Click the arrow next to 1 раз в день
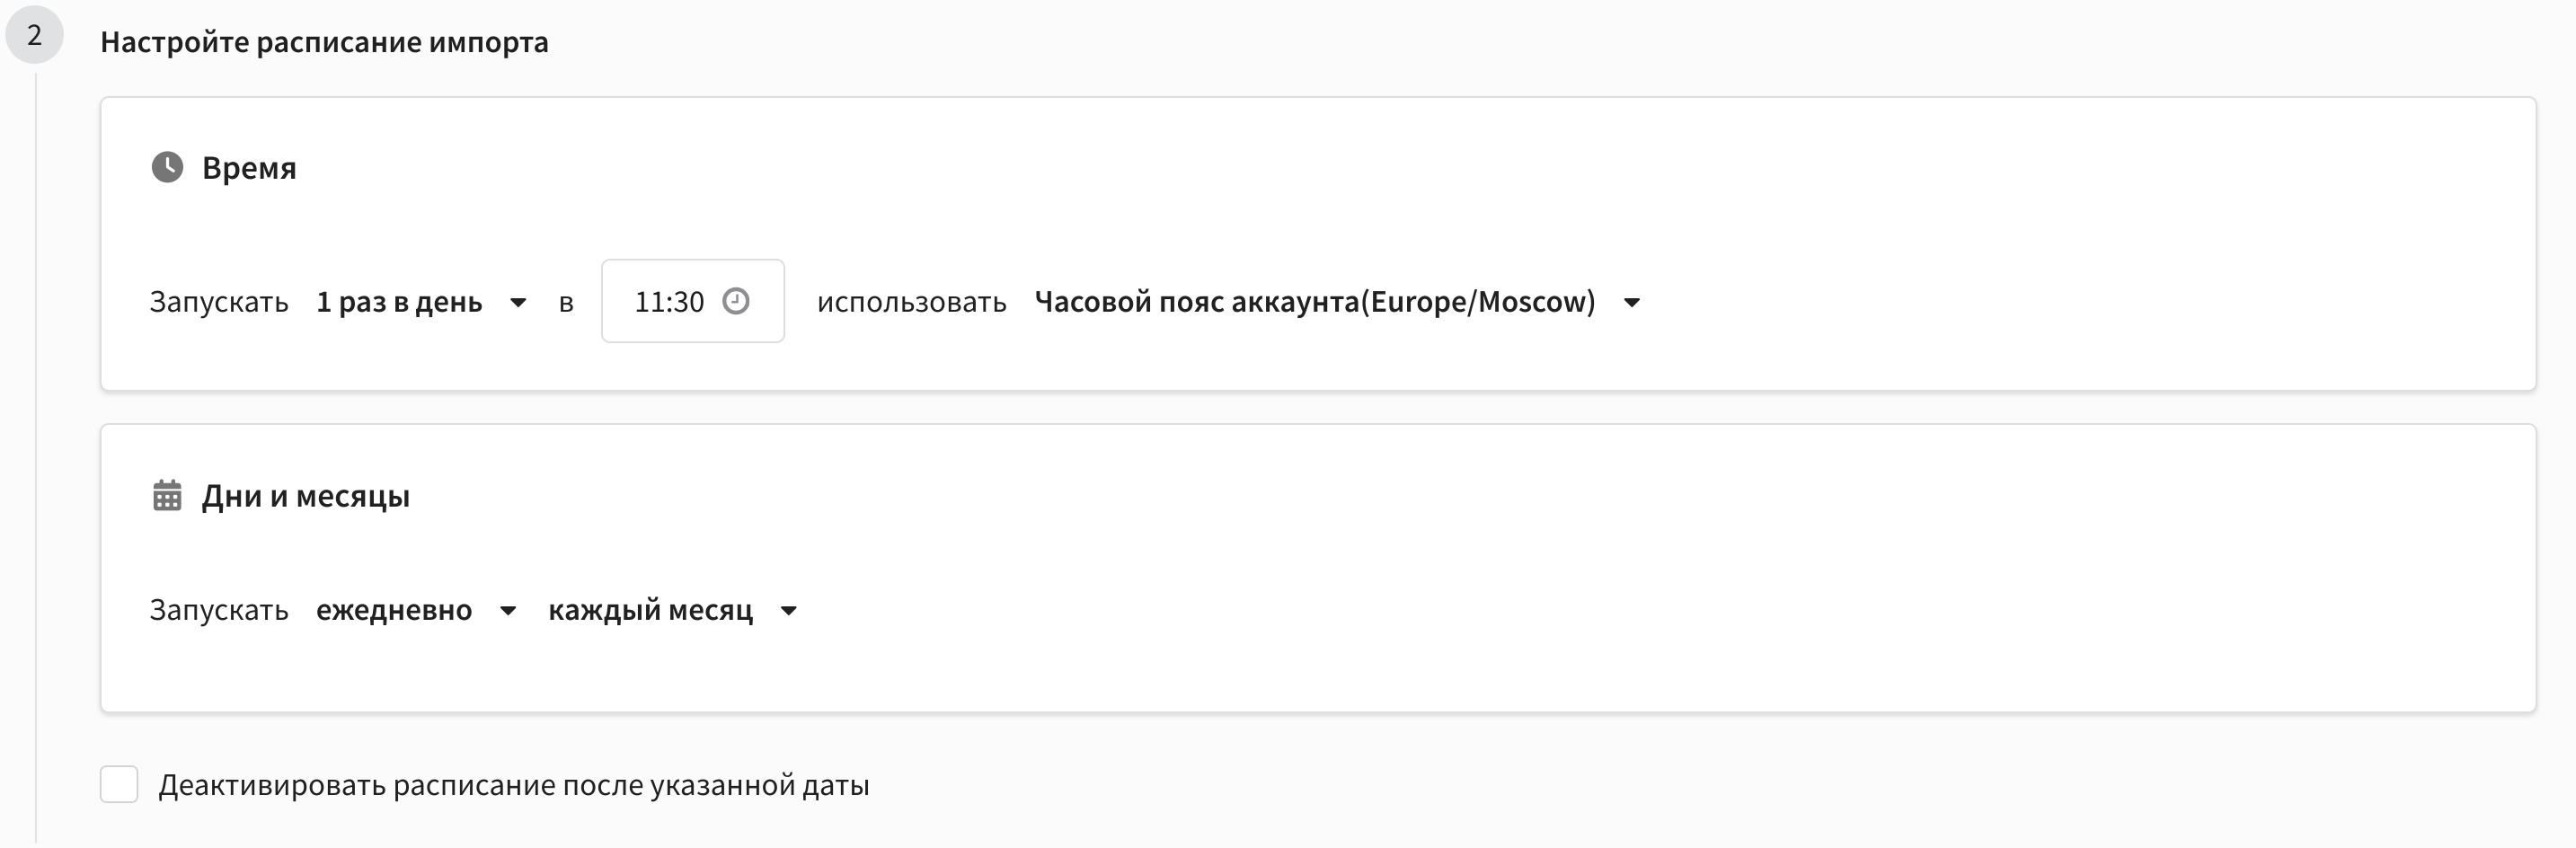This screenshot has width=2576, height=848. point(518,302)
